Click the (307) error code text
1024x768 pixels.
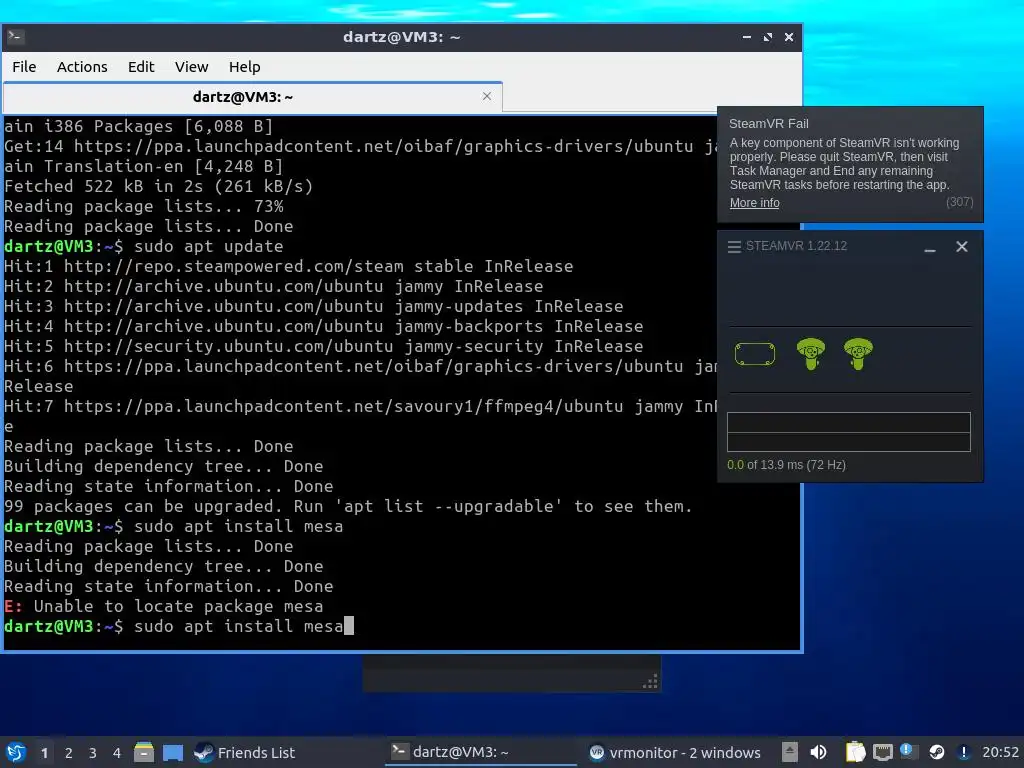coord(959,202)
